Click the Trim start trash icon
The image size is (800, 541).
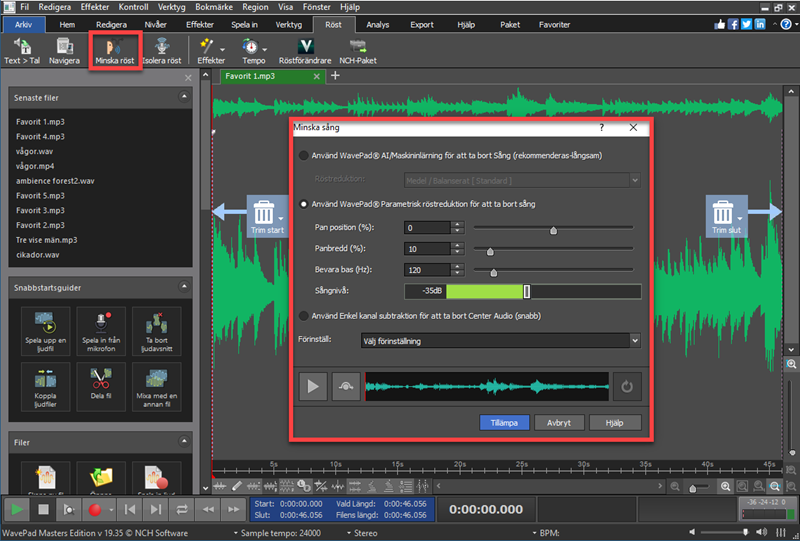pyautogui.click(x=264, y=212)
